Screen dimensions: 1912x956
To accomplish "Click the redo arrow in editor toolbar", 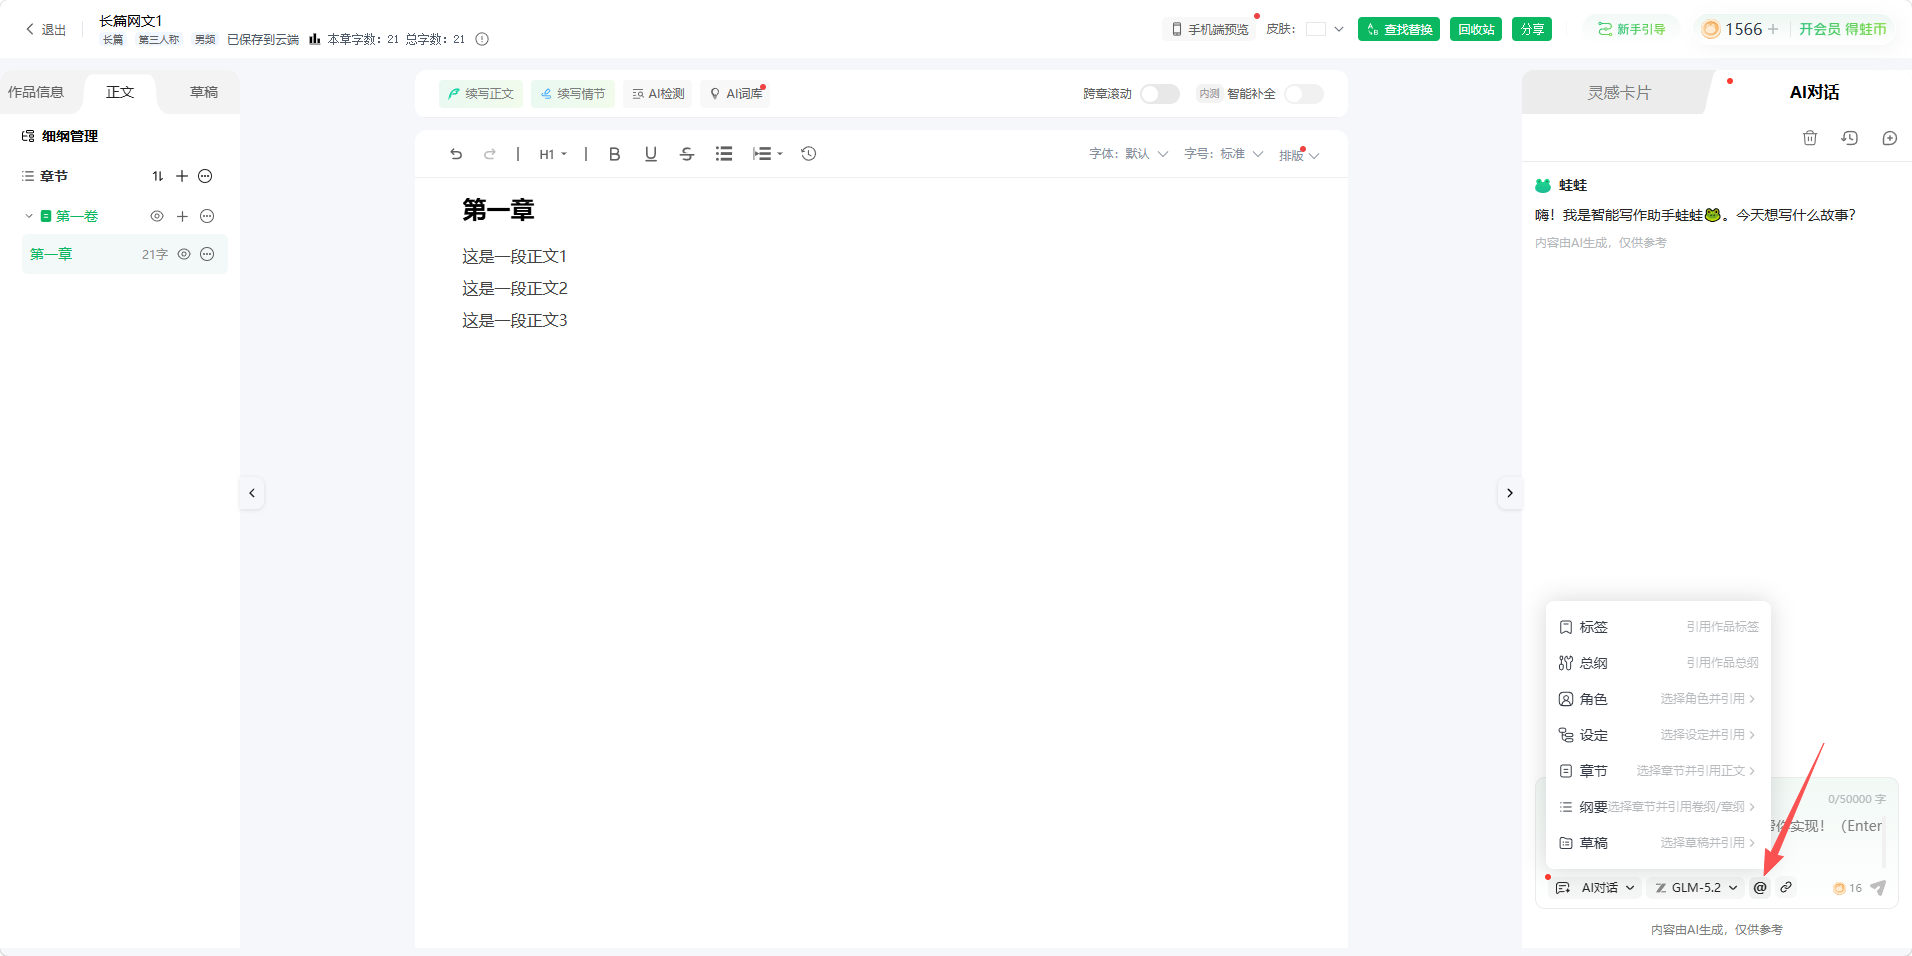I will [x=490, y=154].
